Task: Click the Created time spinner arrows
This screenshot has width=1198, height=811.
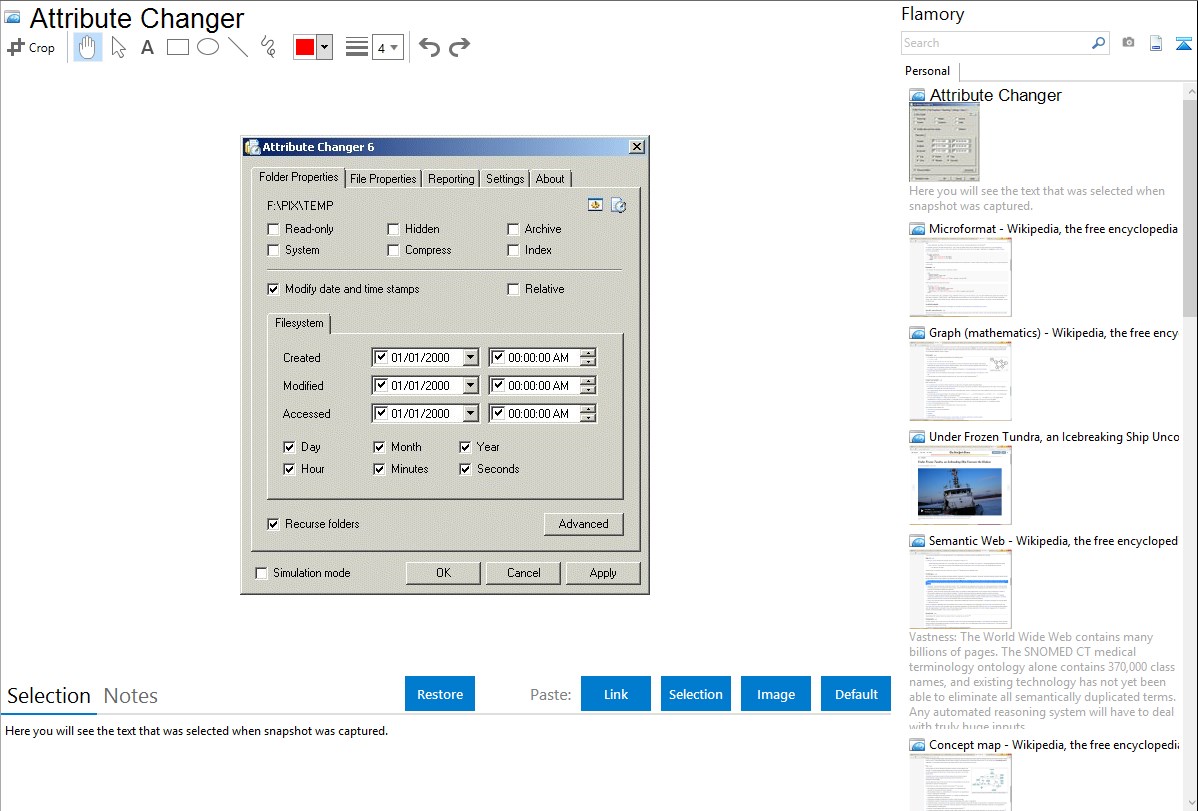Action: (588, 357)
